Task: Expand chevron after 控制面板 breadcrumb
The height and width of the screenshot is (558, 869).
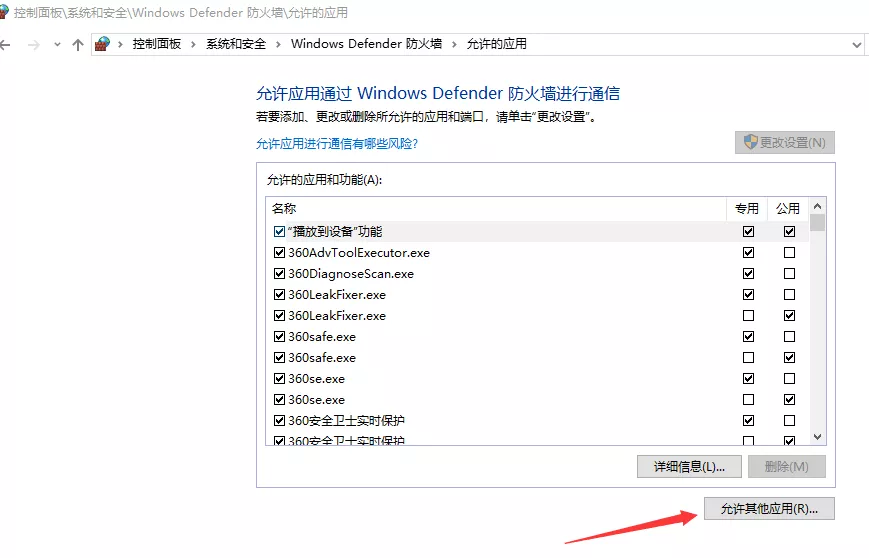Action: coord(193,44)
